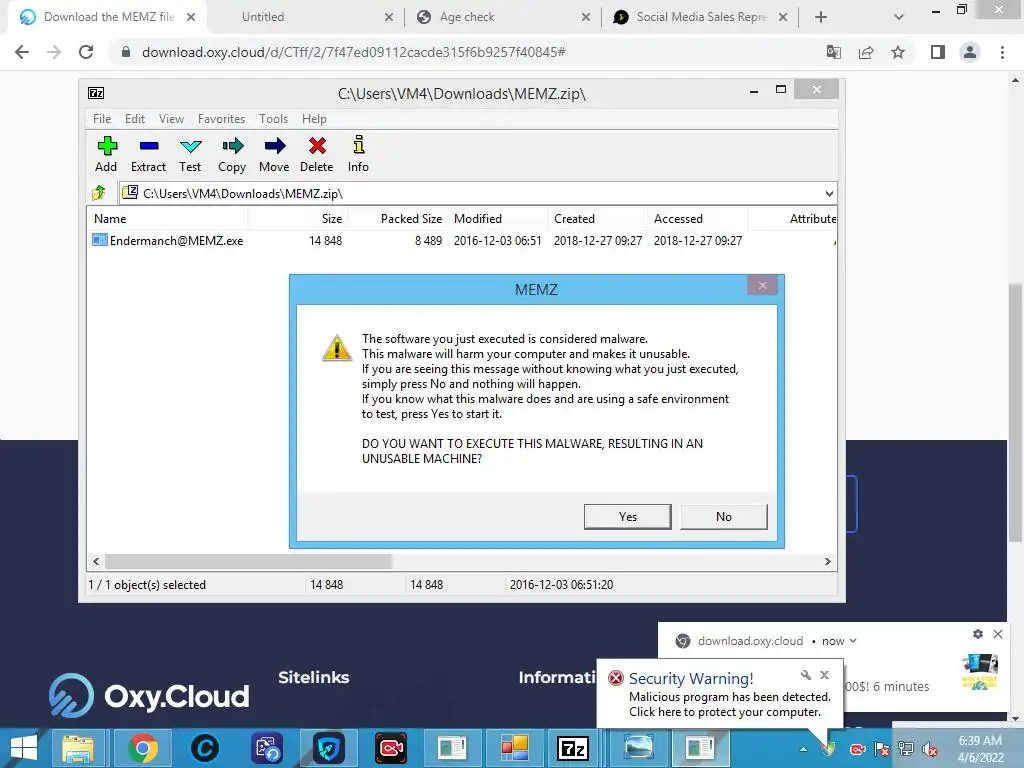Screen dimensions: 1024x768
Task: Sort by the Size column header
Action: coord(297,219)
